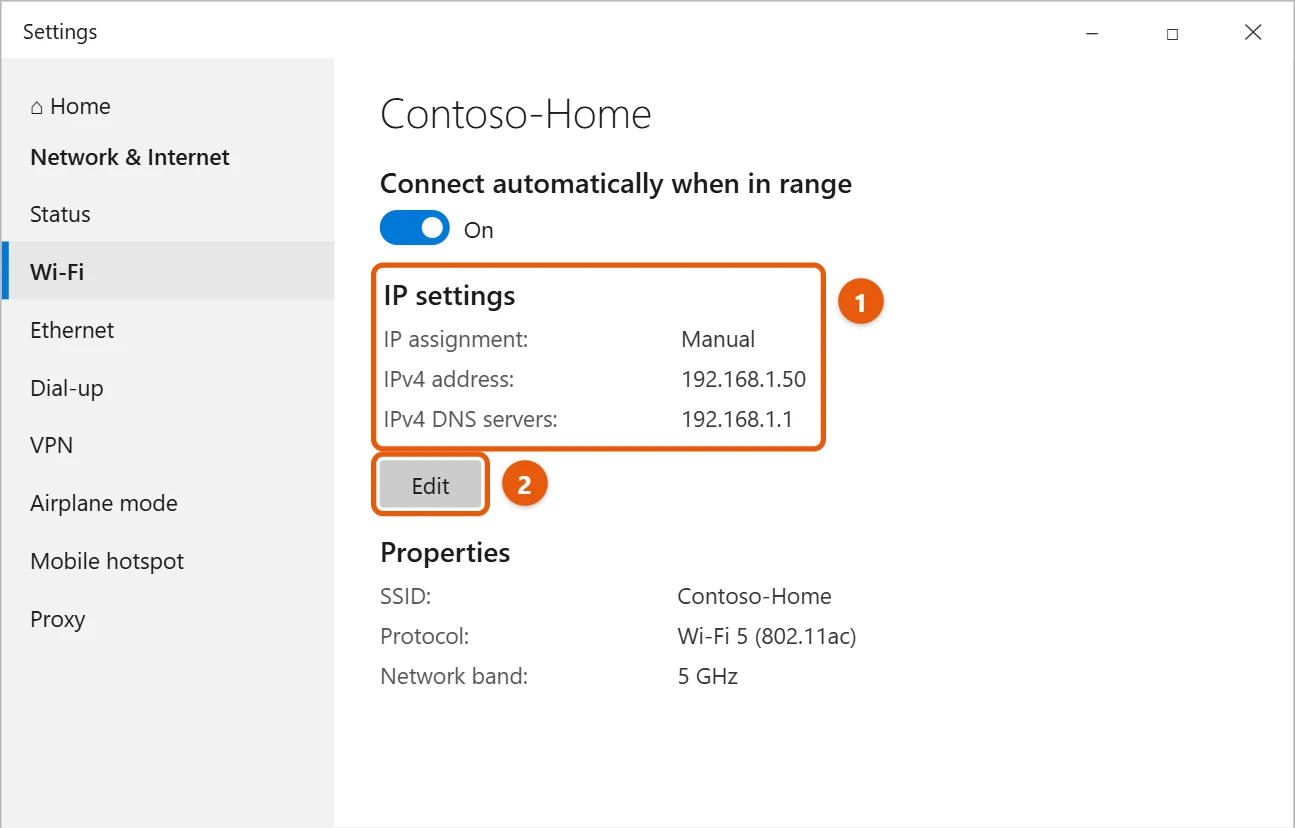Click the Contoso-Home page heading

(x=516, y=114)
